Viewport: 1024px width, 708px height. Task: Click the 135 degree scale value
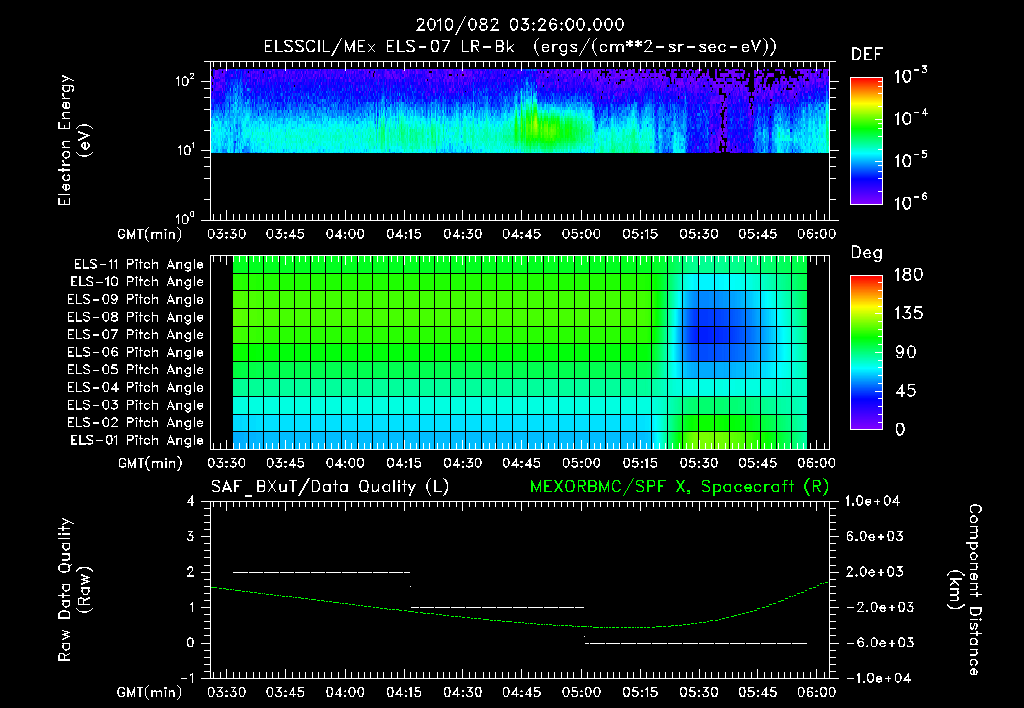[x=908, y=313]
